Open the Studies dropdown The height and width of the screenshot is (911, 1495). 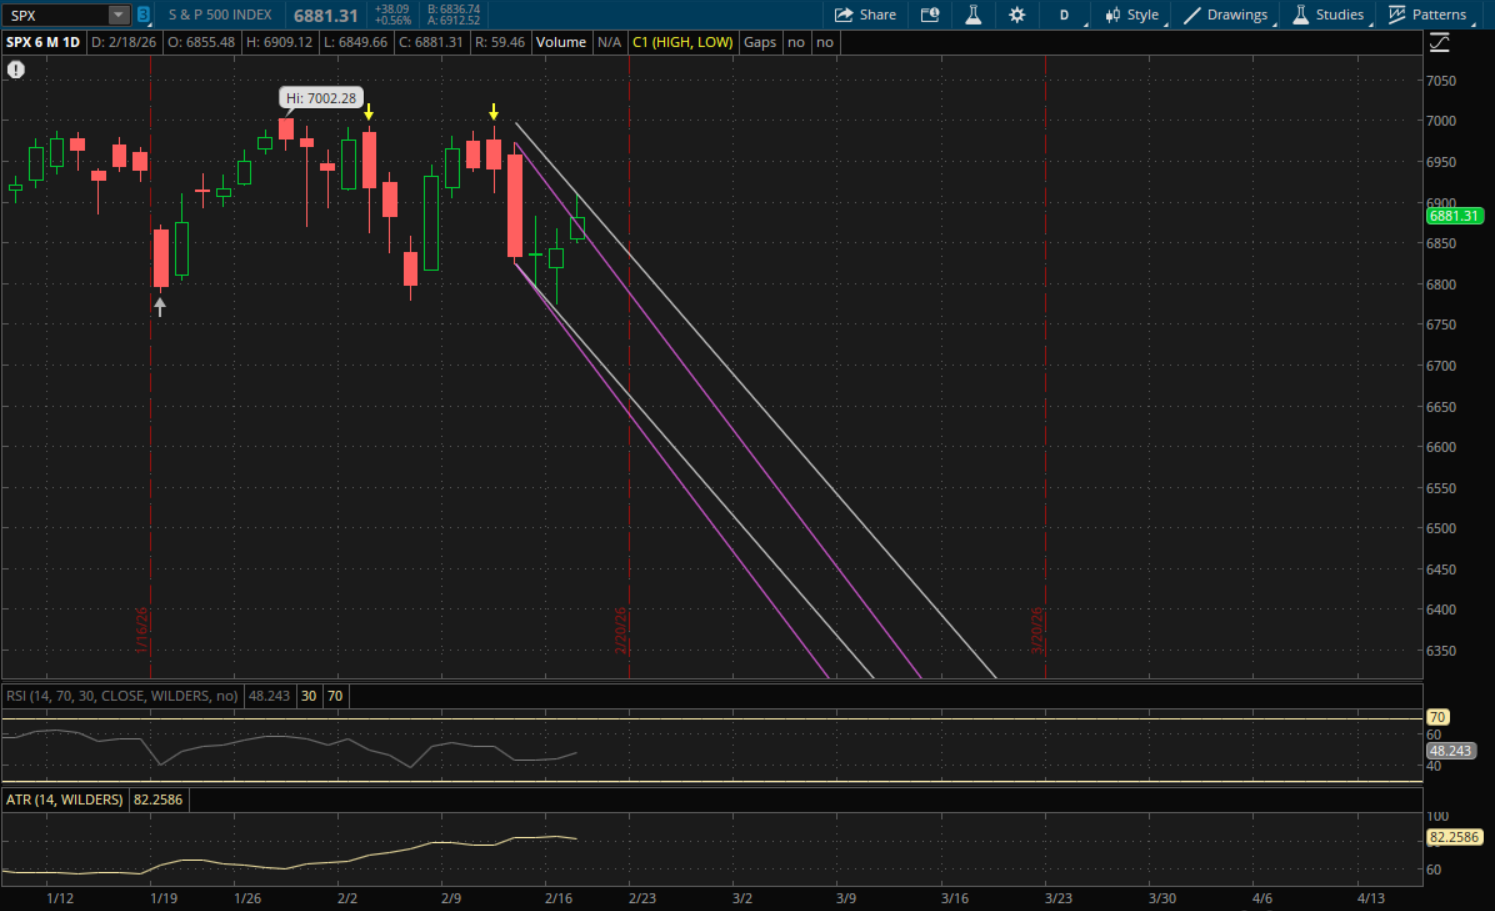click(1328, 15)
